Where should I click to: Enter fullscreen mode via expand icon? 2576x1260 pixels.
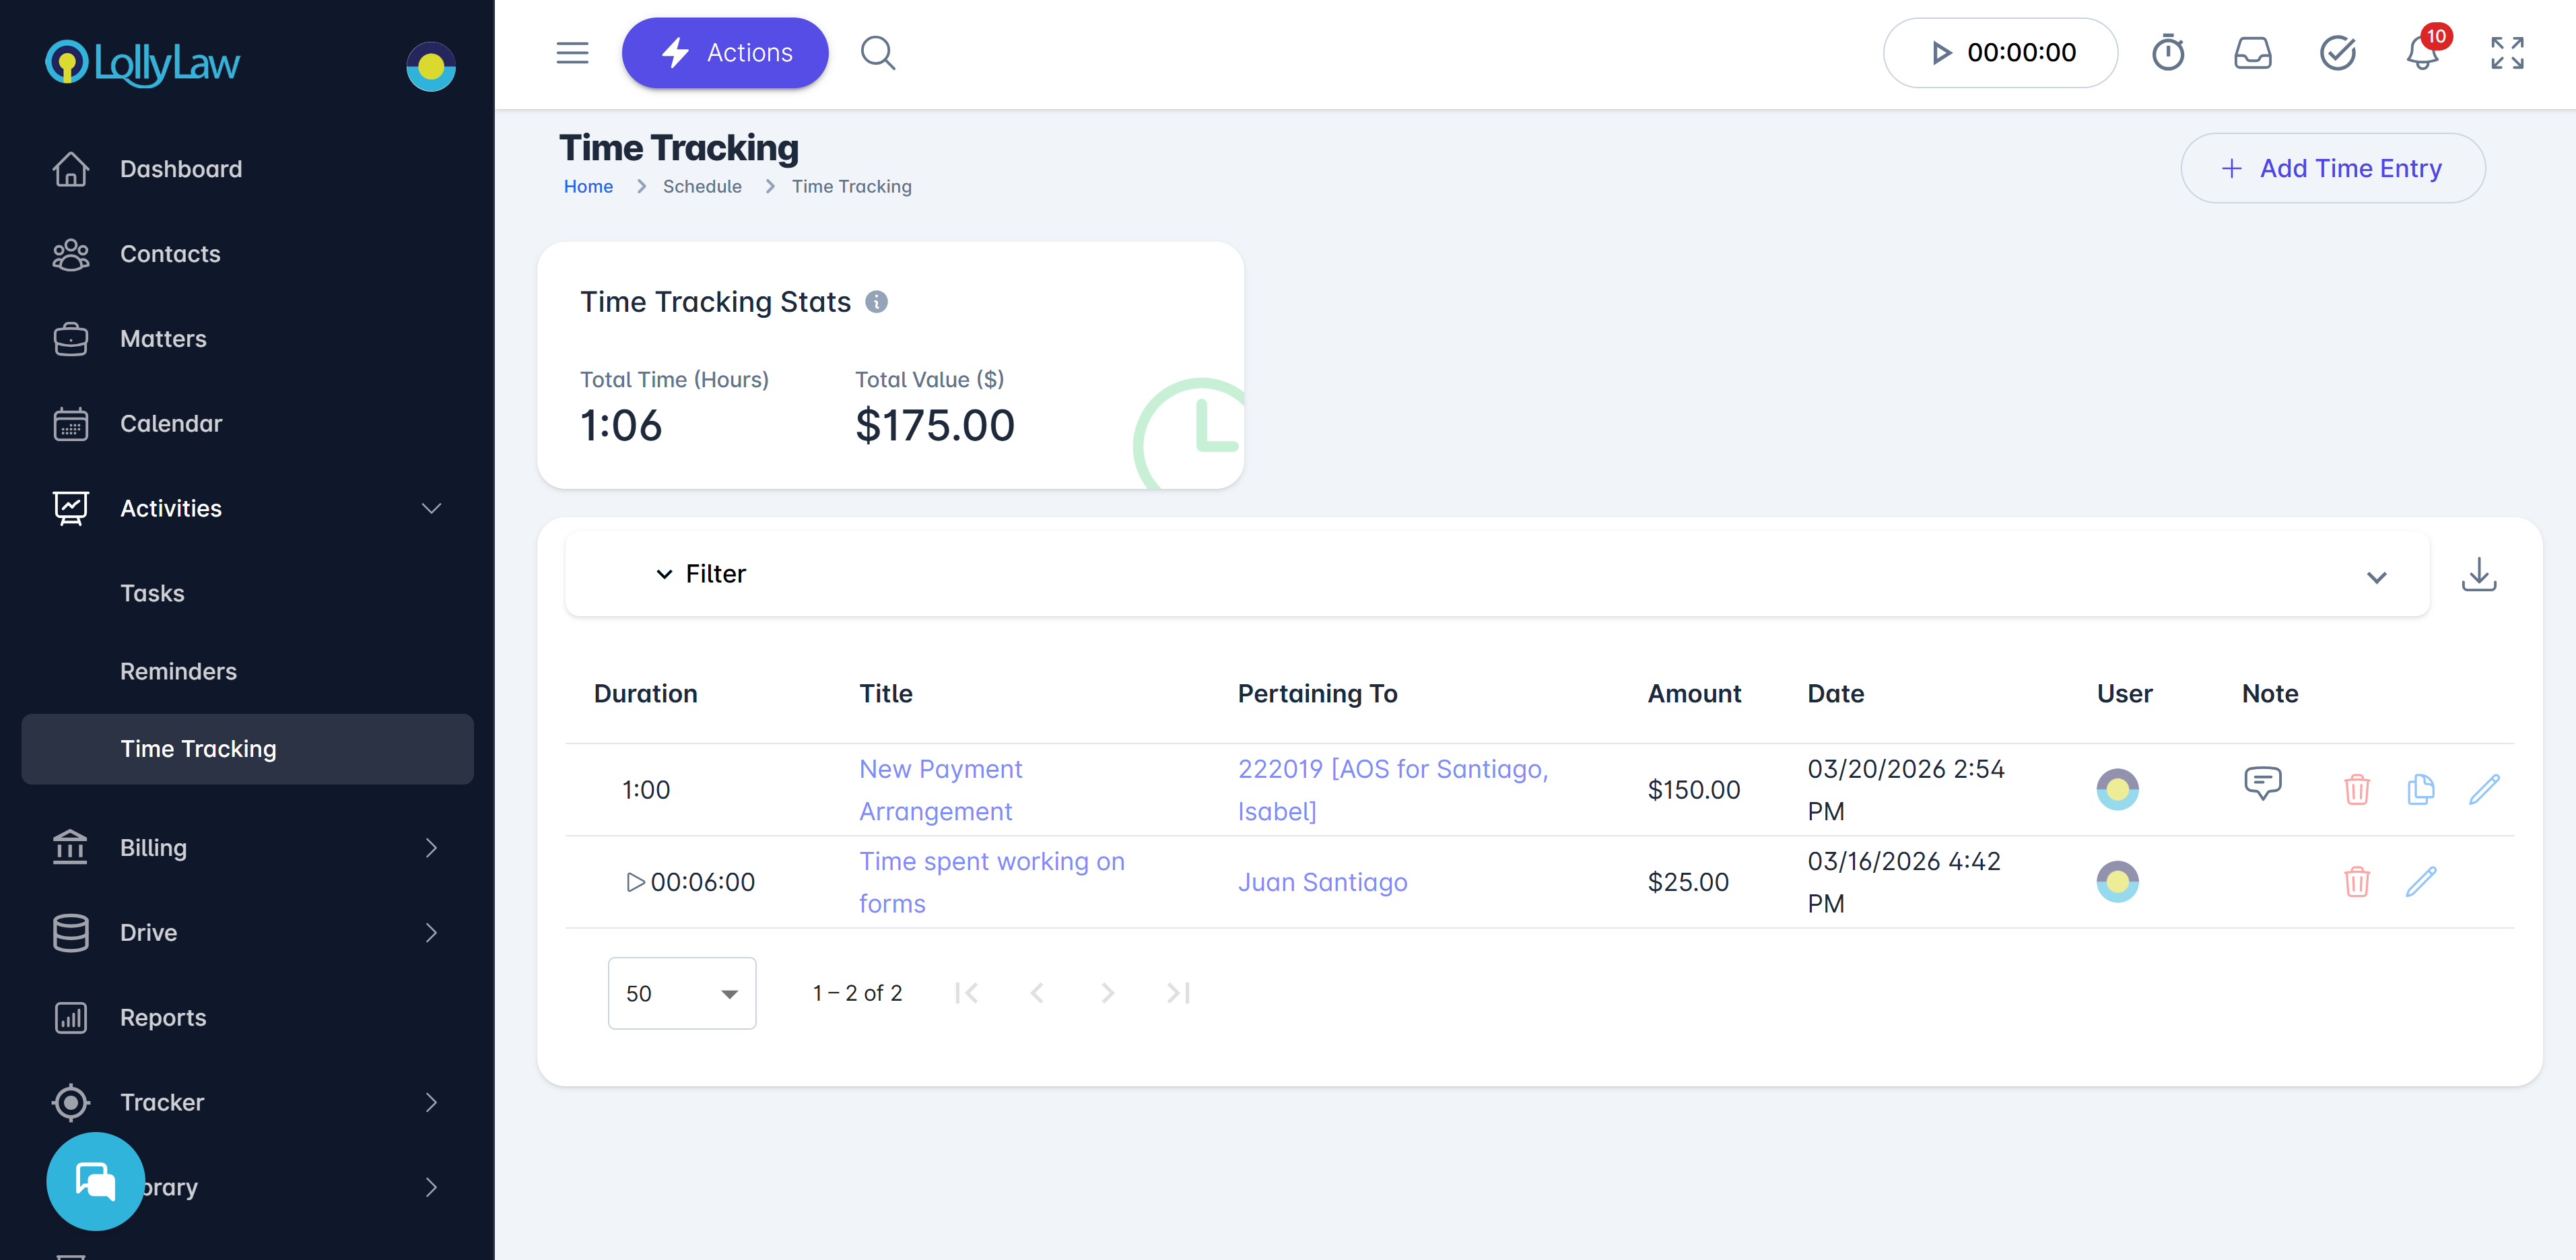coord(2506,53)
